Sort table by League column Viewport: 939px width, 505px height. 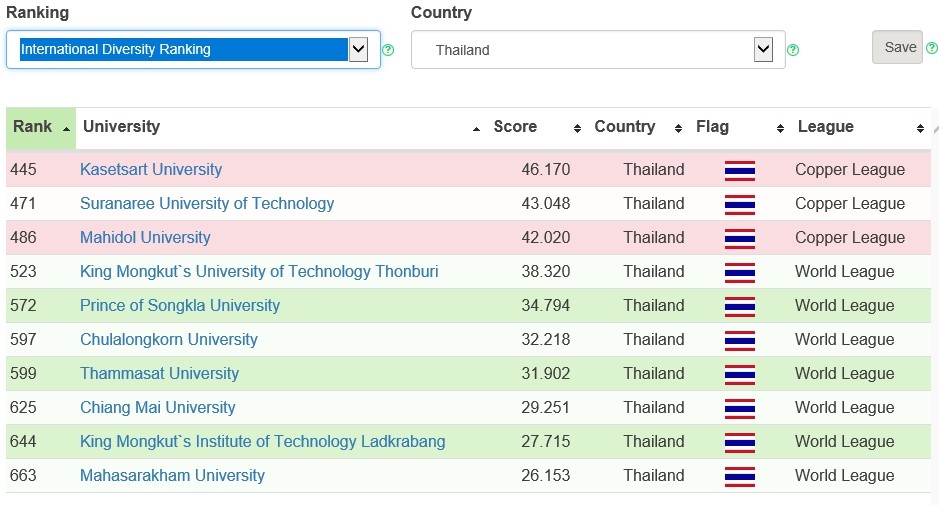tap(861, 127)
